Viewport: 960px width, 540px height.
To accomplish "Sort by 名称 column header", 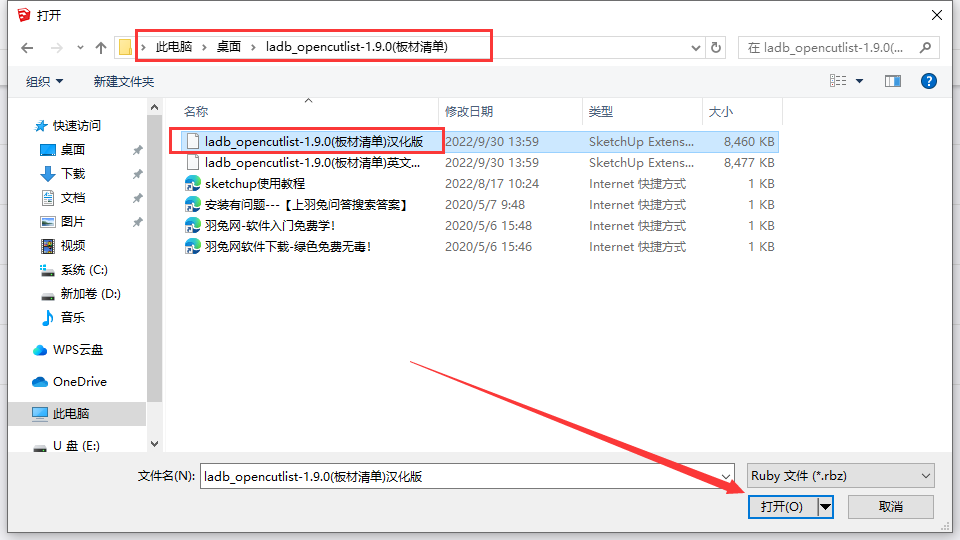I will click(x=196, y=111).
